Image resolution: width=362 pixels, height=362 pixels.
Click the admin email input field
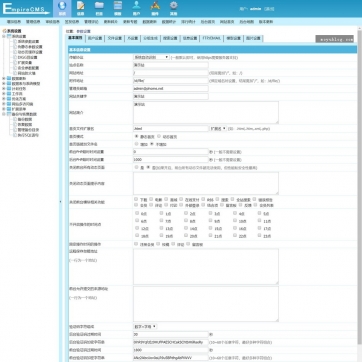click(171, 89)
